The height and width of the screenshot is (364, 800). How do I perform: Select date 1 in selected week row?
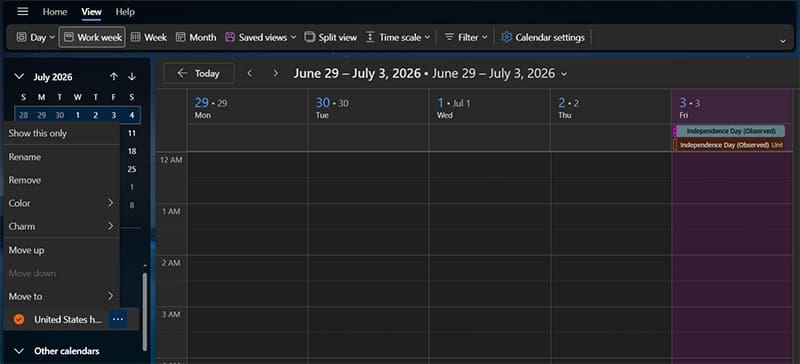(78, 115)
